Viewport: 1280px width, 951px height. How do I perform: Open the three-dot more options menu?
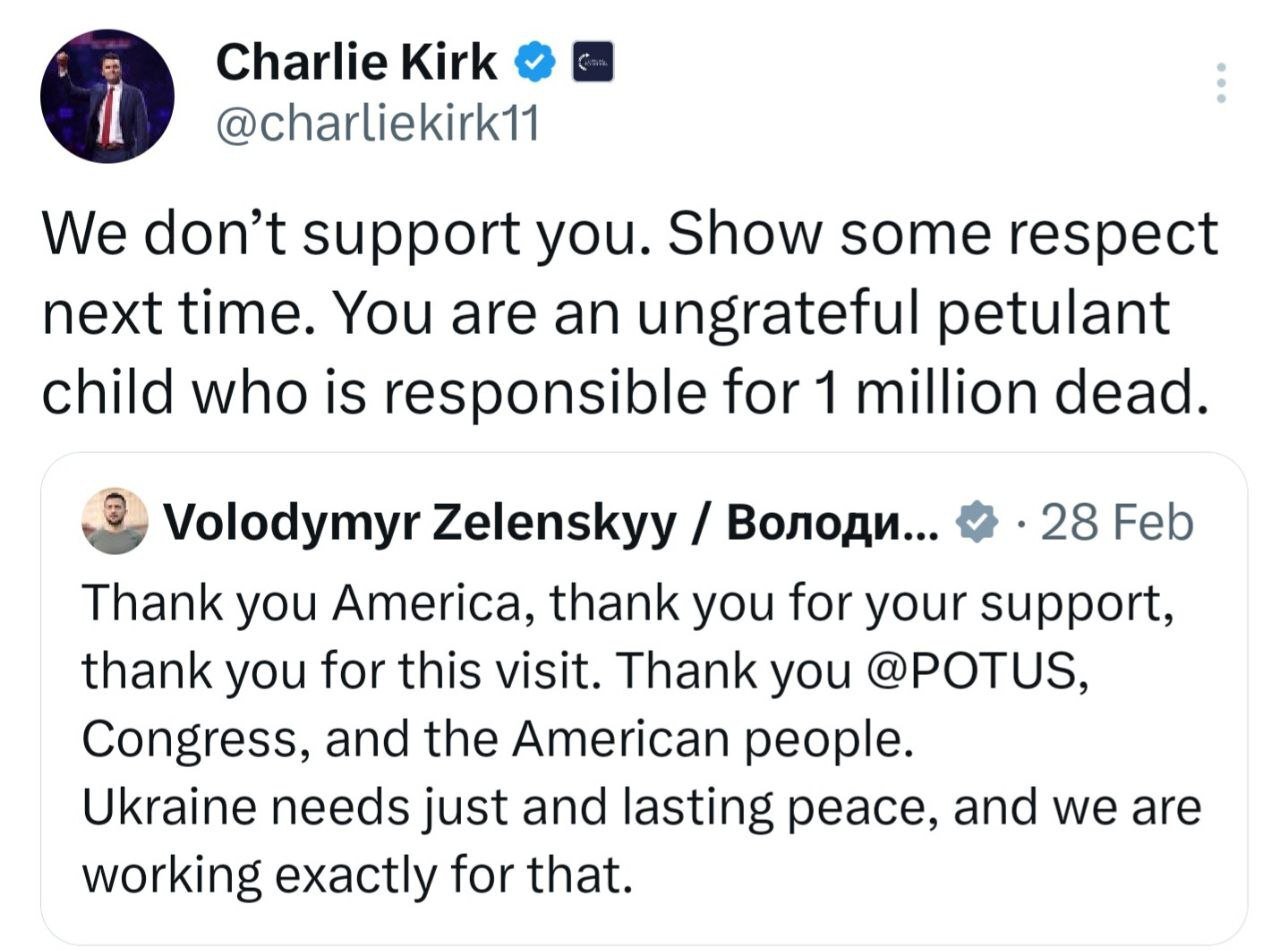pos(1220,83)
